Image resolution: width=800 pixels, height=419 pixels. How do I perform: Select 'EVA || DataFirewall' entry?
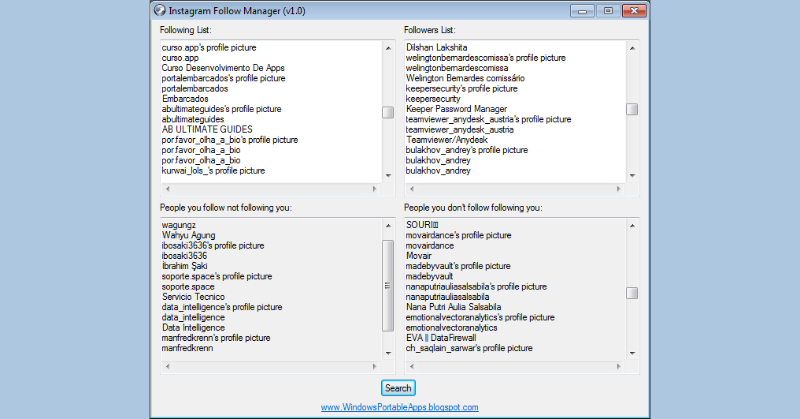441,338
